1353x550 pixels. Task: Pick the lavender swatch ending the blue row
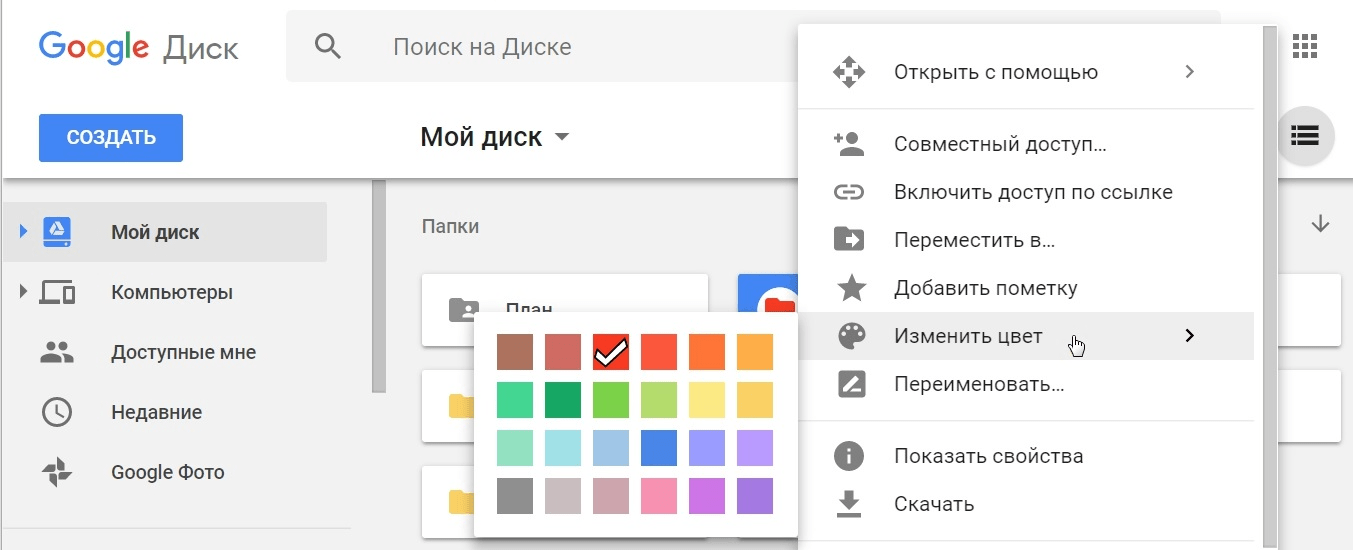755,448
